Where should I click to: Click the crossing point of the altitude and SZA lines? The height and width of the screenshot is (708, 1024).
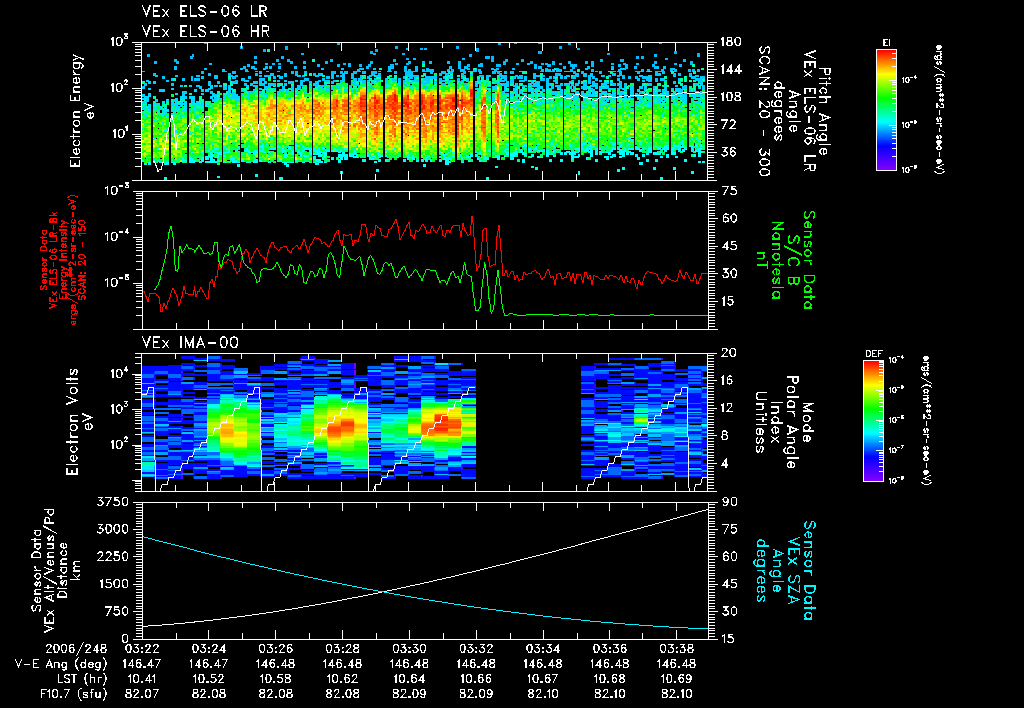[383, 592]
